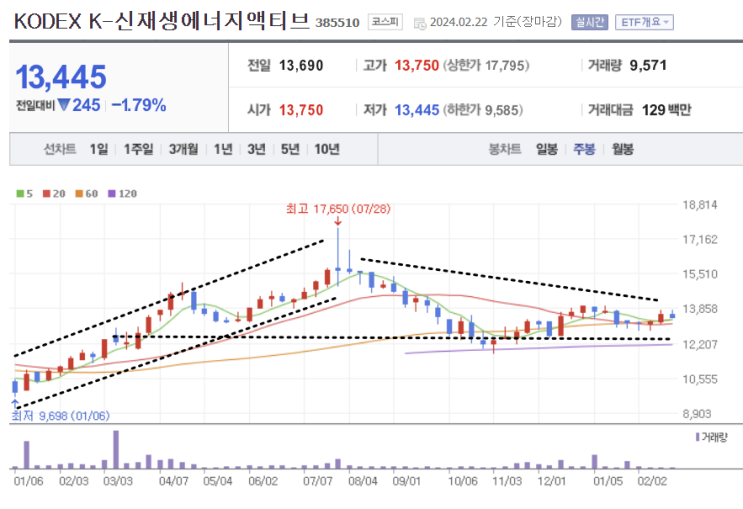Click the clock icon beside the date
Image resolution: width=743 pixels, height=509 pixels.
tap(419, 23)
